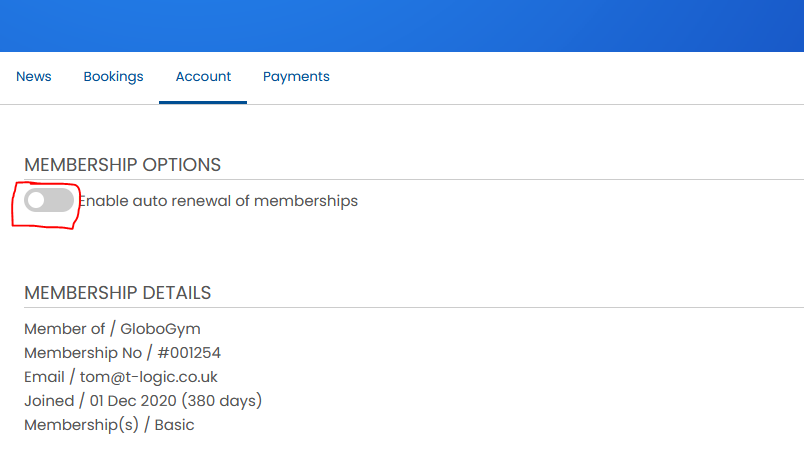Click the 'Enable auto renewal of memberships' label
The width and height of the screenshot is (804, 469).
coord(218,201)
